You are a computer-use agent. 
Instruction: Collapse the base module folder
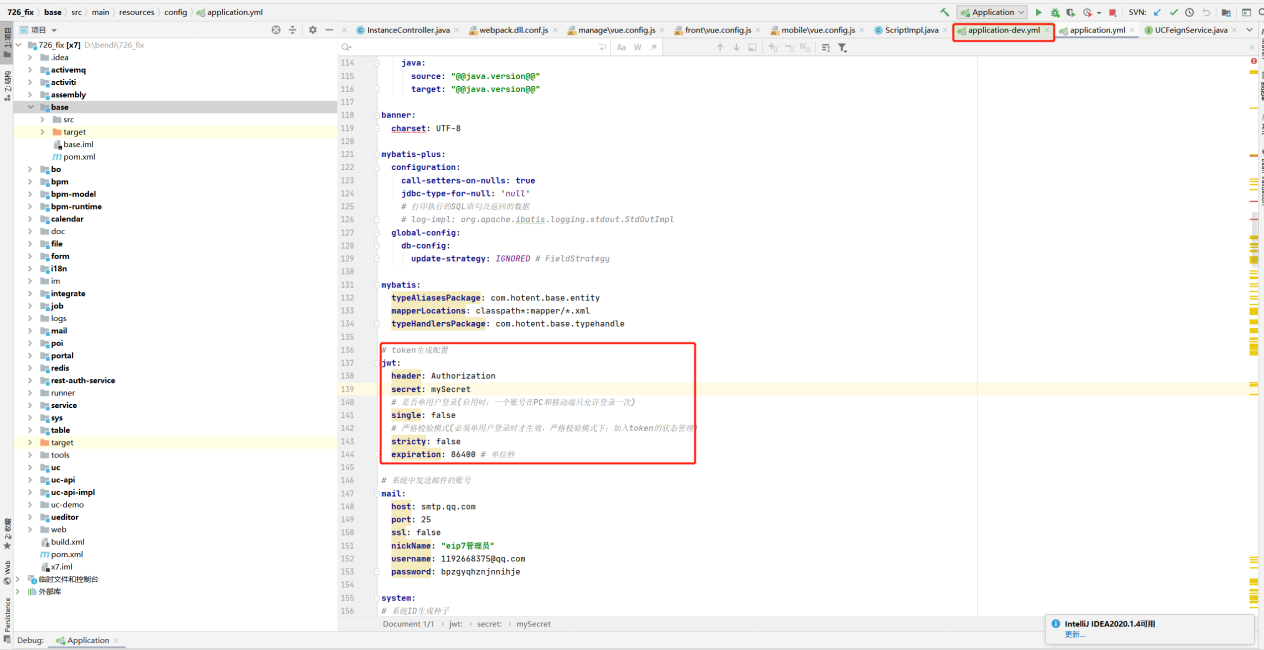coord(30,107)
